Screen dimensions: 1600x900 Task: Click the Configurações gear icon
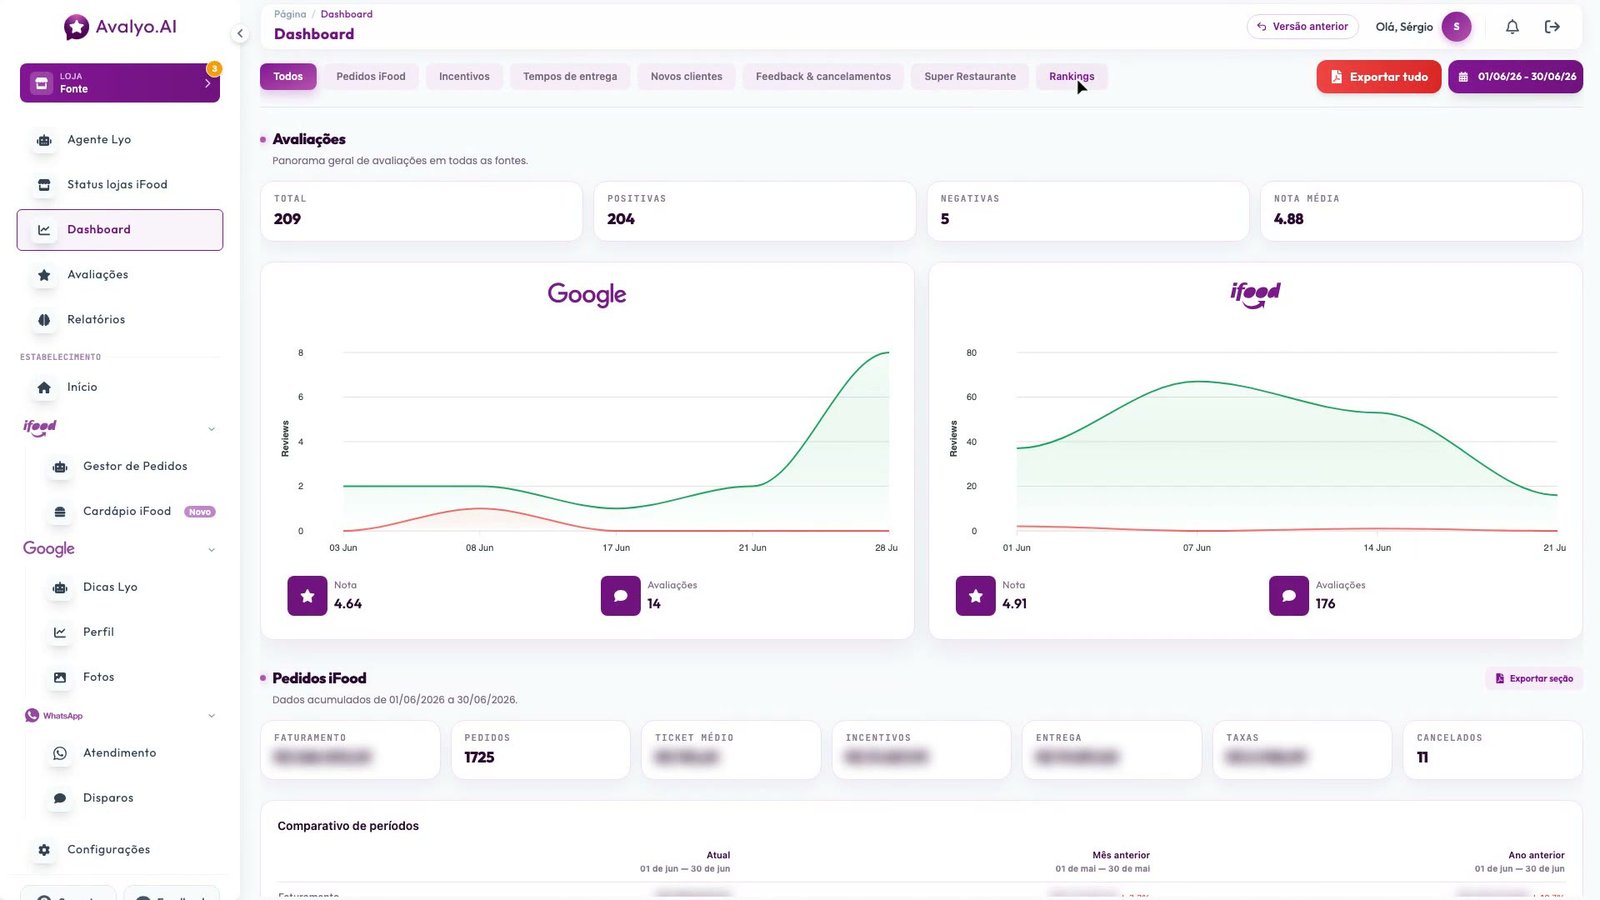coord(44,850)
